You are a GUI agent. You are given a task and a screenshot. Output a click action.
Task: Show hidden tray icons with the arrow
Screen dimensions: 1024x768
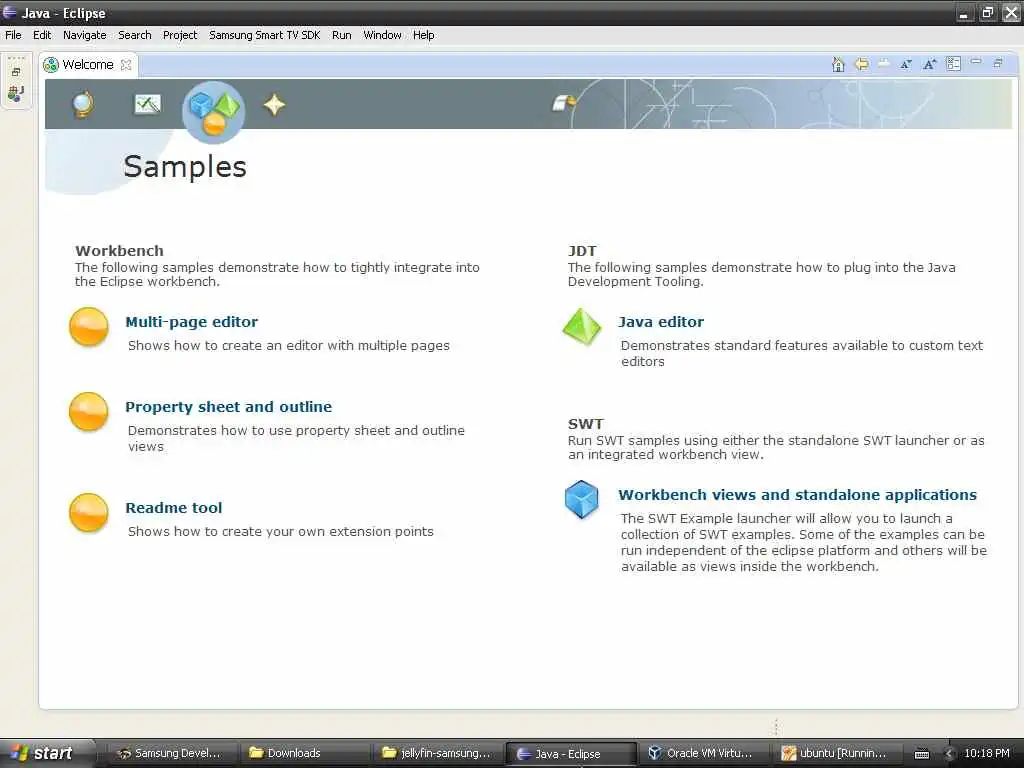(x=950, y=754)
